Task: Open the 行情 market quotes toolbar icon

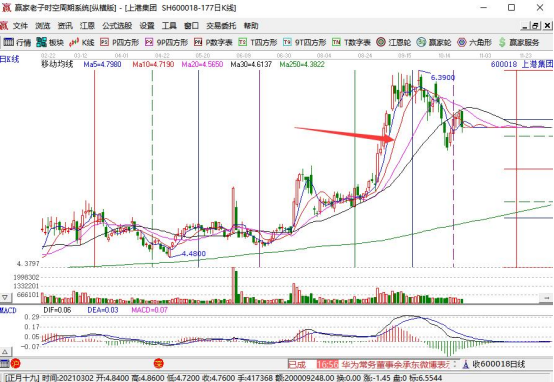Action: (x=17, y=42)
